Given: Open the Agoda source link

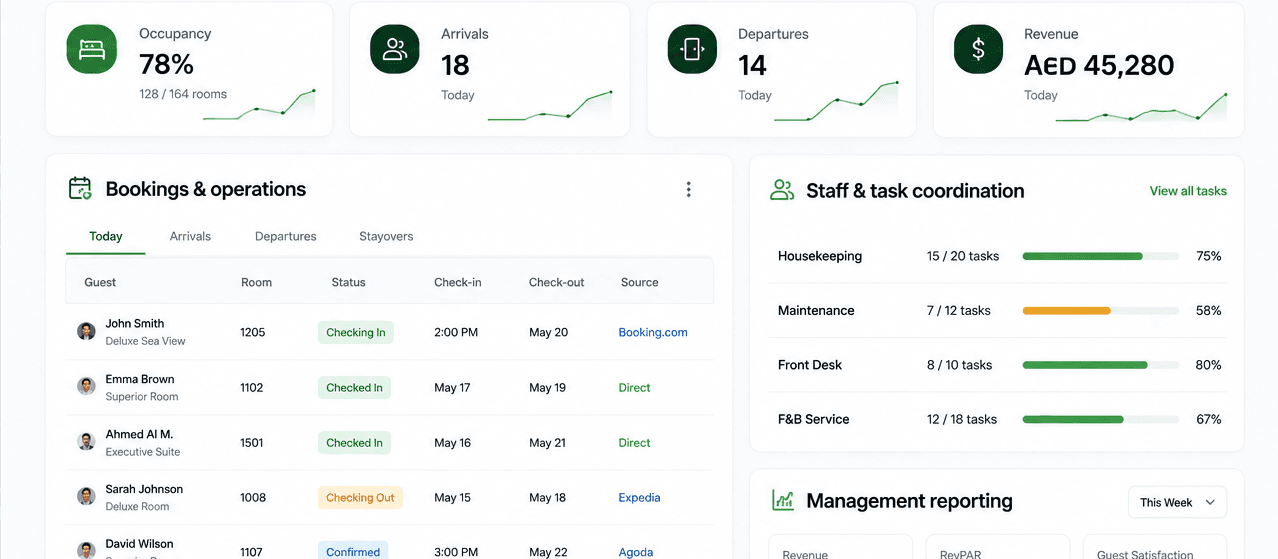Looking at the screenshot, I should pos(636,552).
